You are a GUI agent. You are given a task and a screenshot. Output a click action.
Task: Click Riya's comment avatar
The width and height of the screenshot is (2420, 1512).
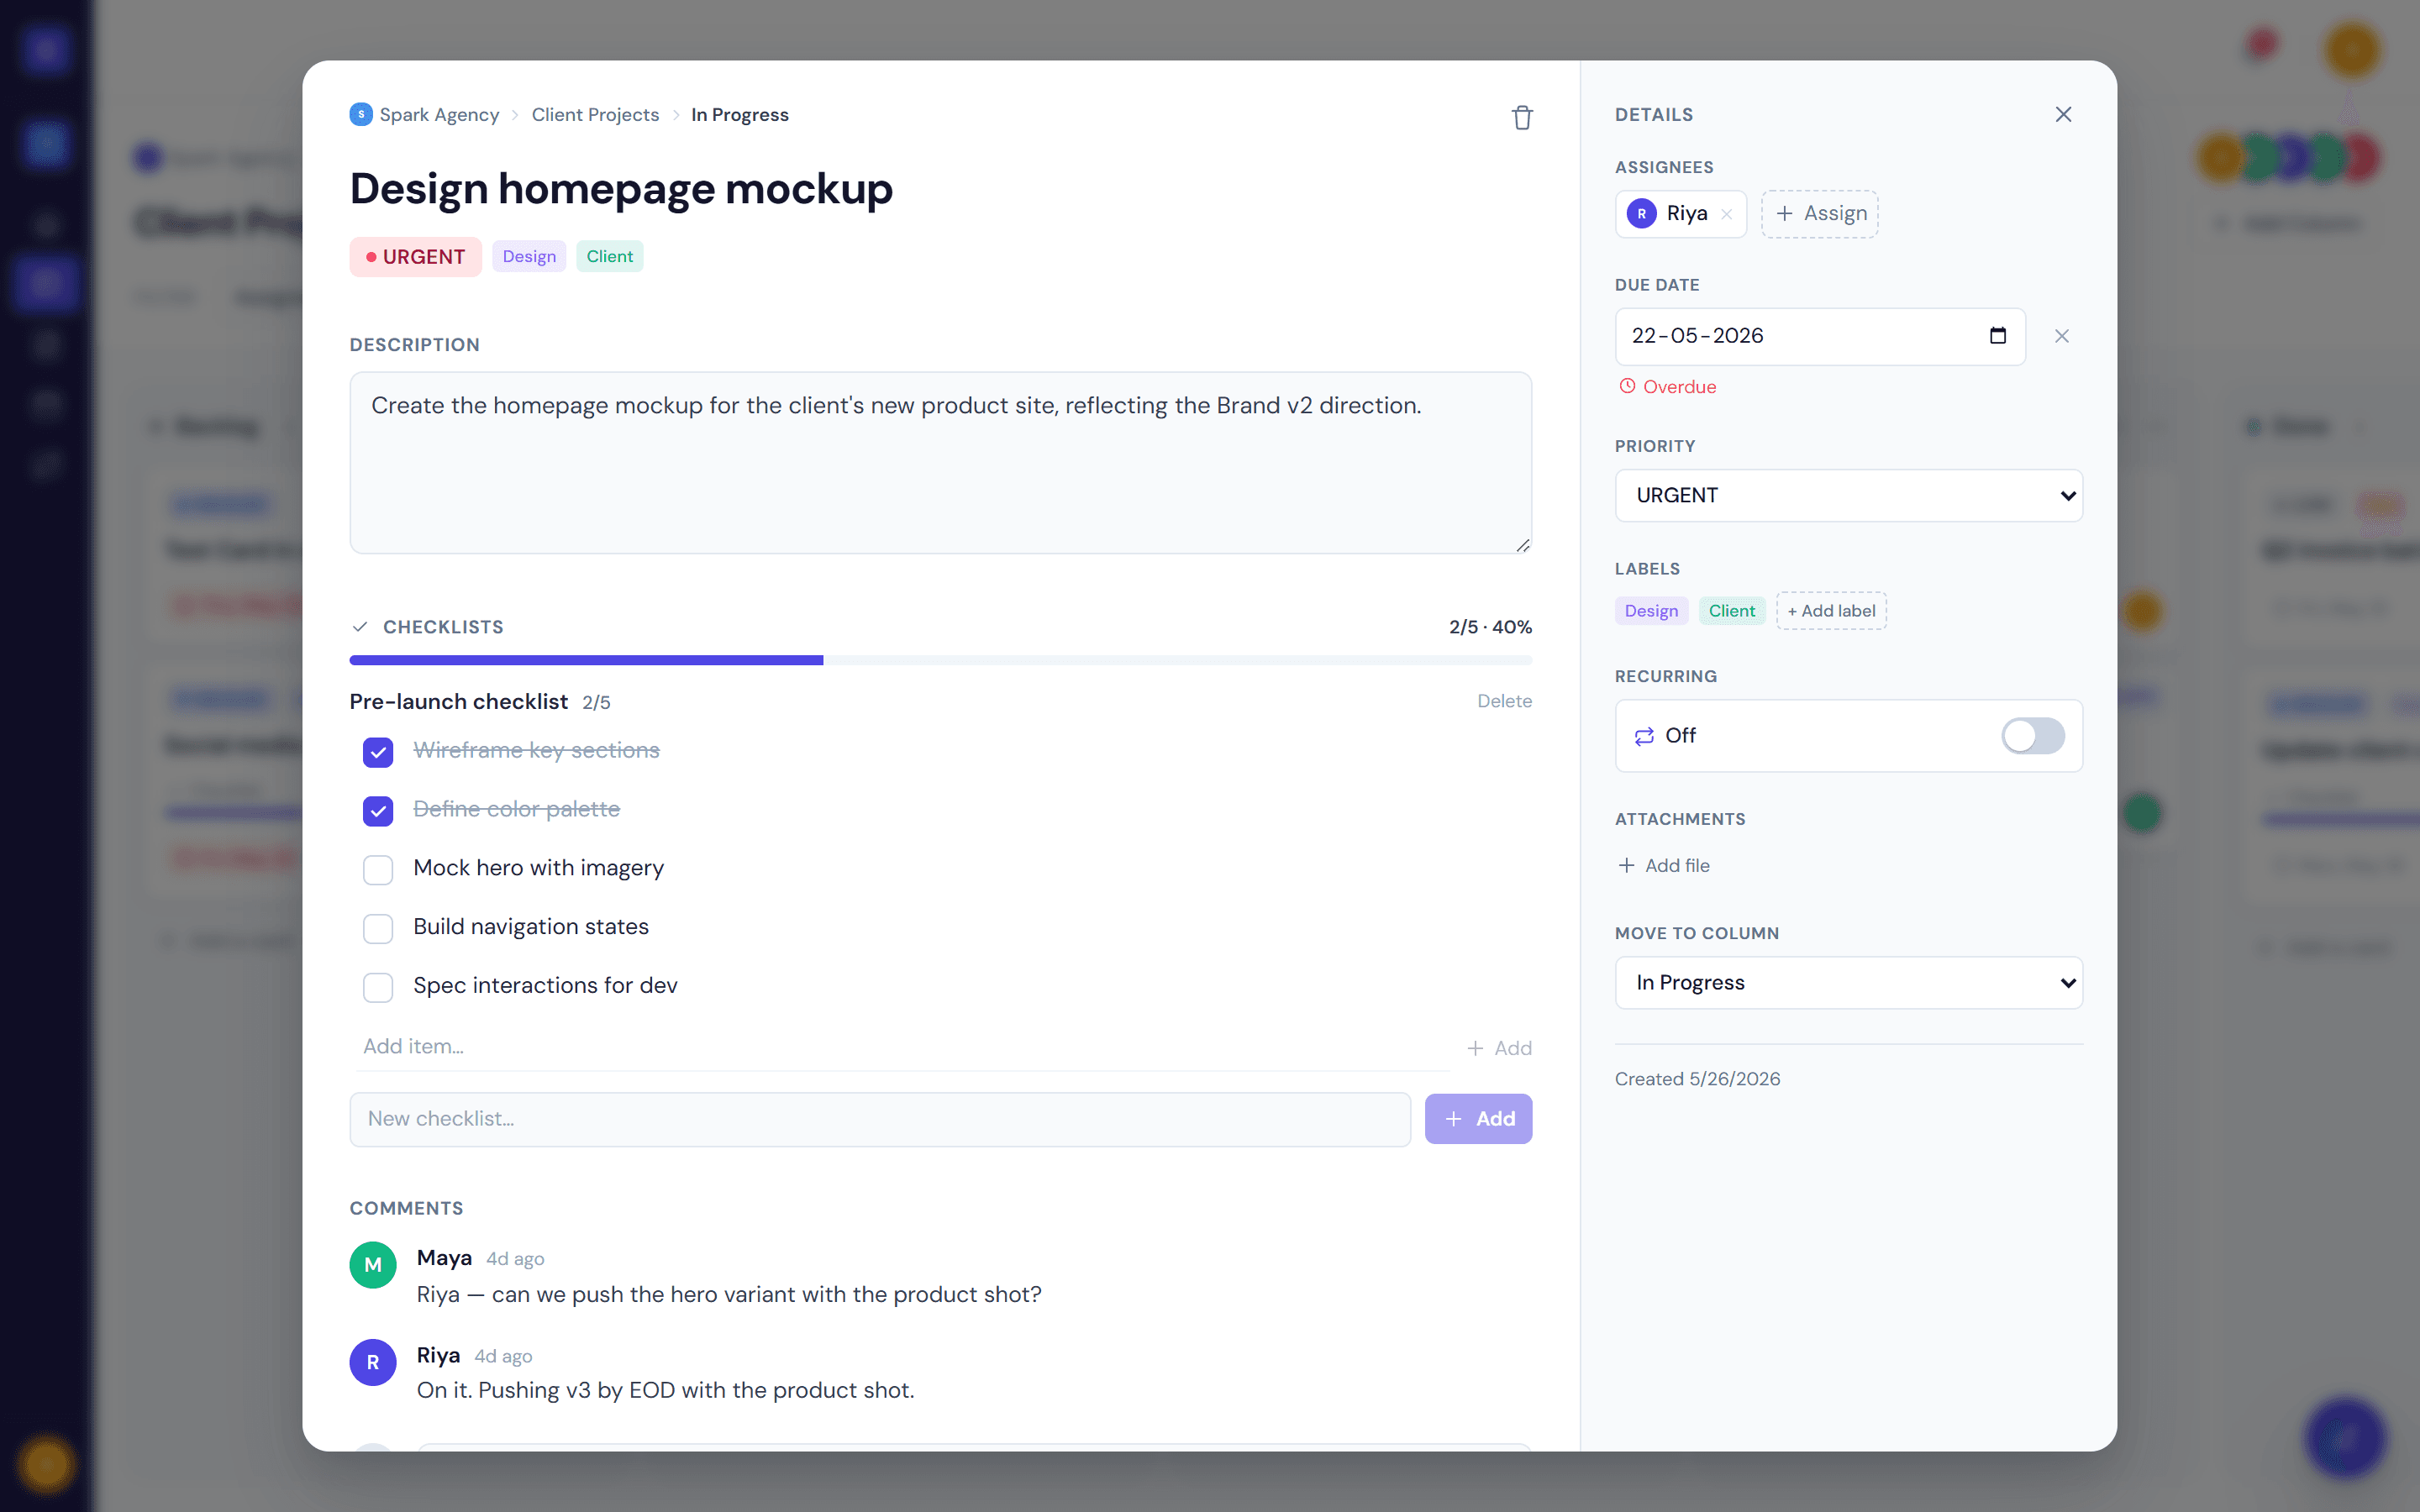click(x=373, y=1361)
